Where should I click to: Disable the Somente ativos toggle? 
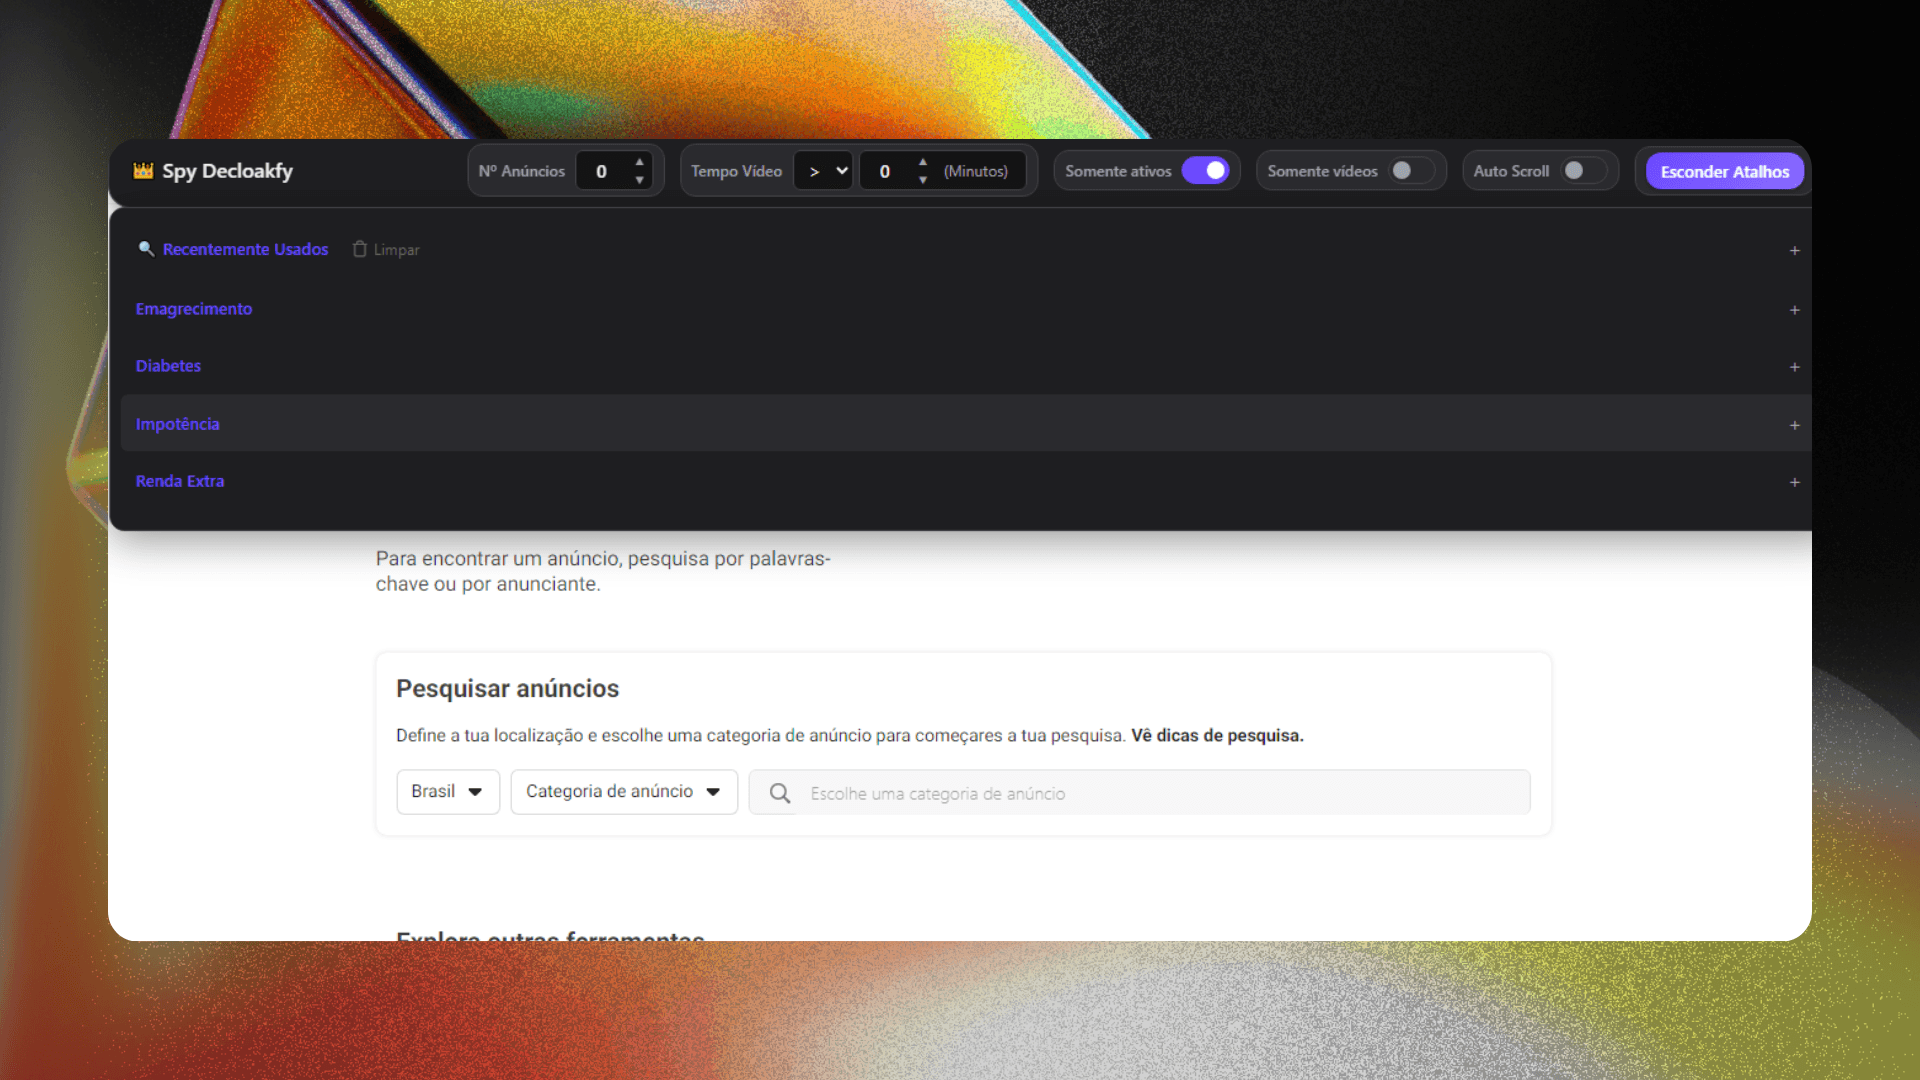coord(1206,171)
